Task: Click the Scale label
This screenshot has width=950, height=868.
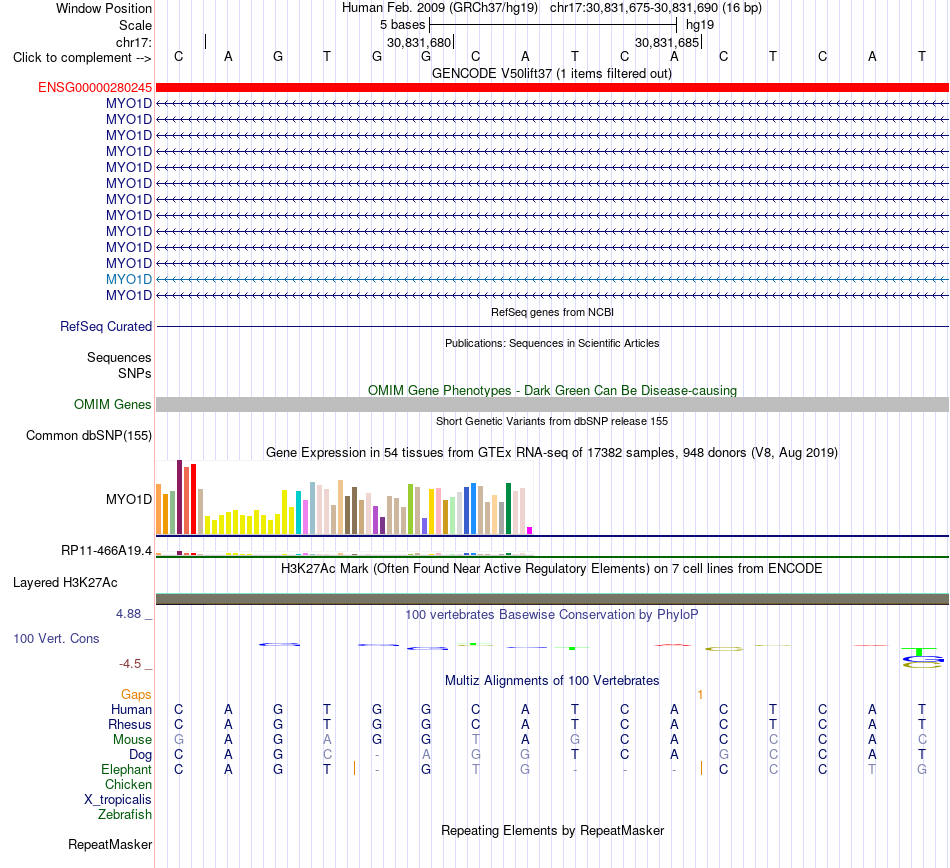Action: coord(135,25)
